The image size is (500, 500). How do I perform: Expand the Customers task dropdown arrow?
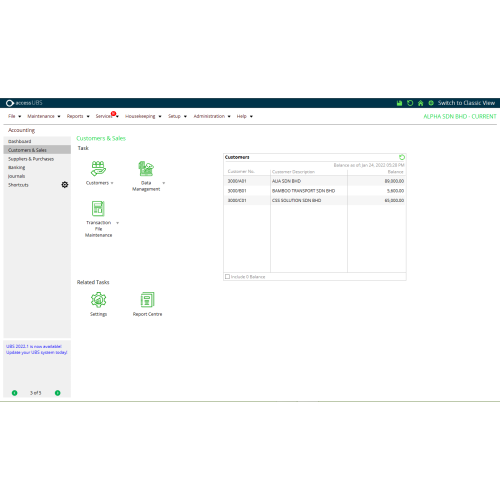point(112,183)
